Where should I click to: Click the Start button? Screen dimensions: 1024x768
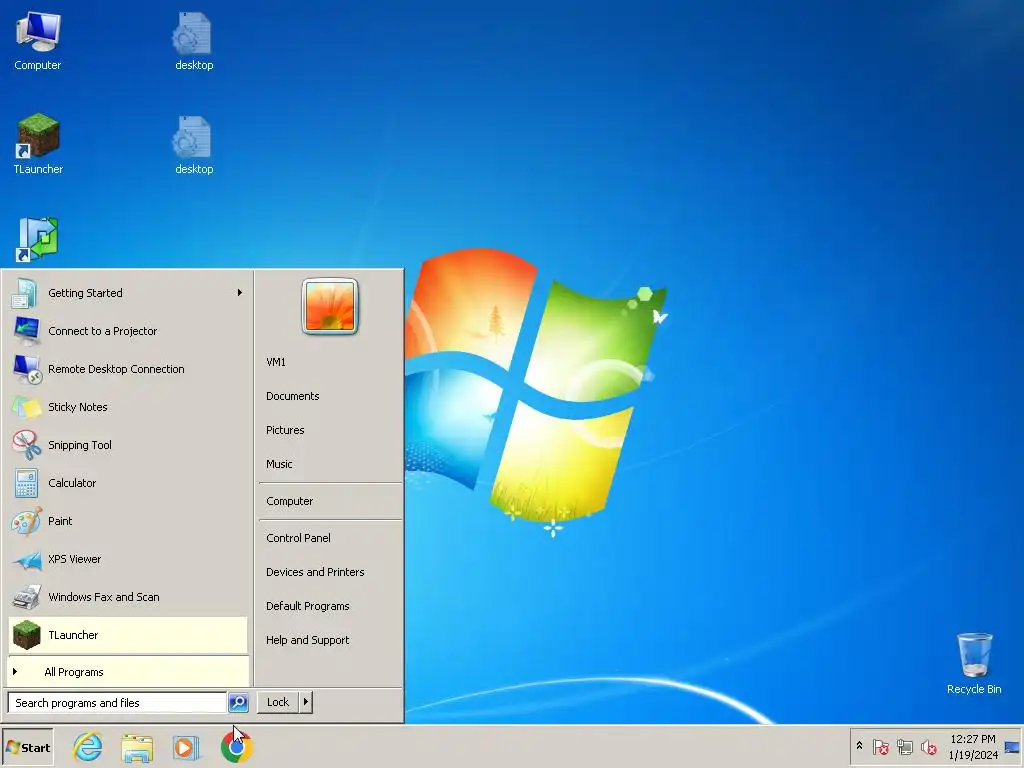click(x=27, y=747)
